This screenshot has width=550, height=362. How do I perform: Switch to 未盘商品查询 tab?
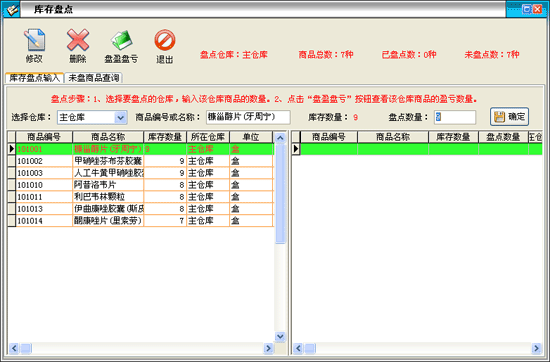coord(93,78)
